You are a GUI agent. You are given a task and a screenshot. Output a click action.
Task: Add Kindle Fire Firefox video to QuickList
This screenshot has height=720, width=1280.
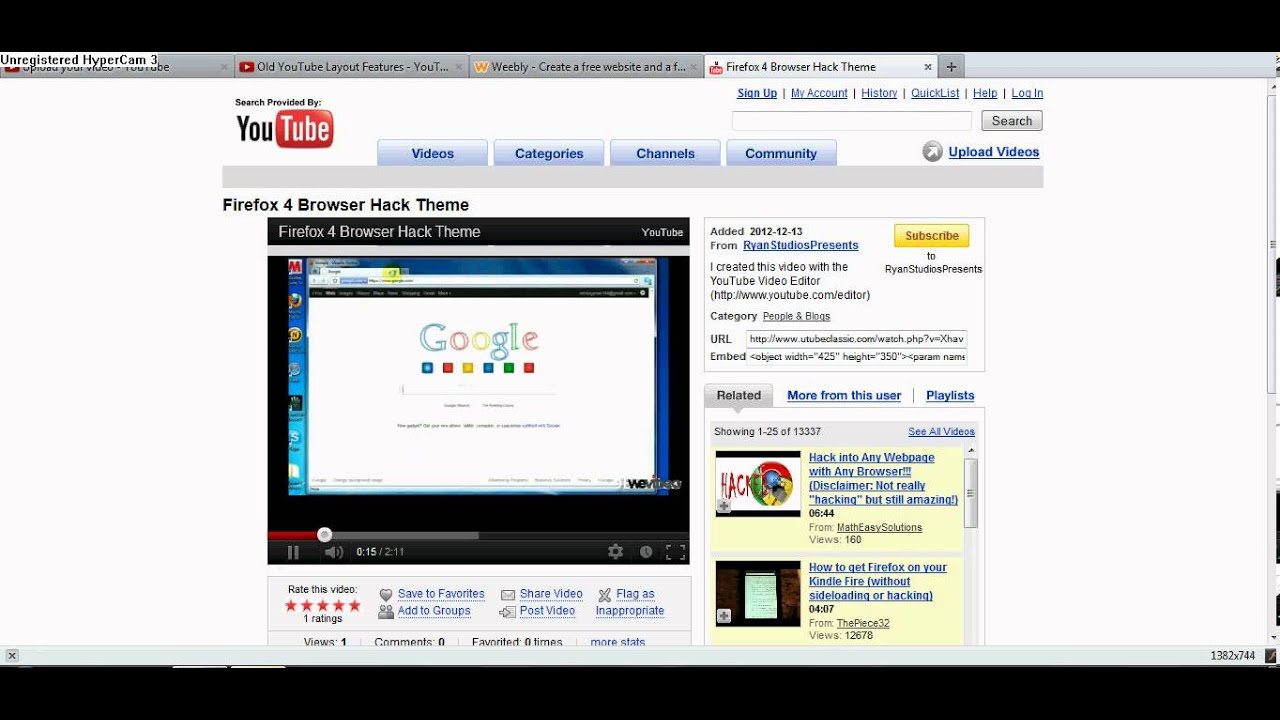click(x=723, y=617)
